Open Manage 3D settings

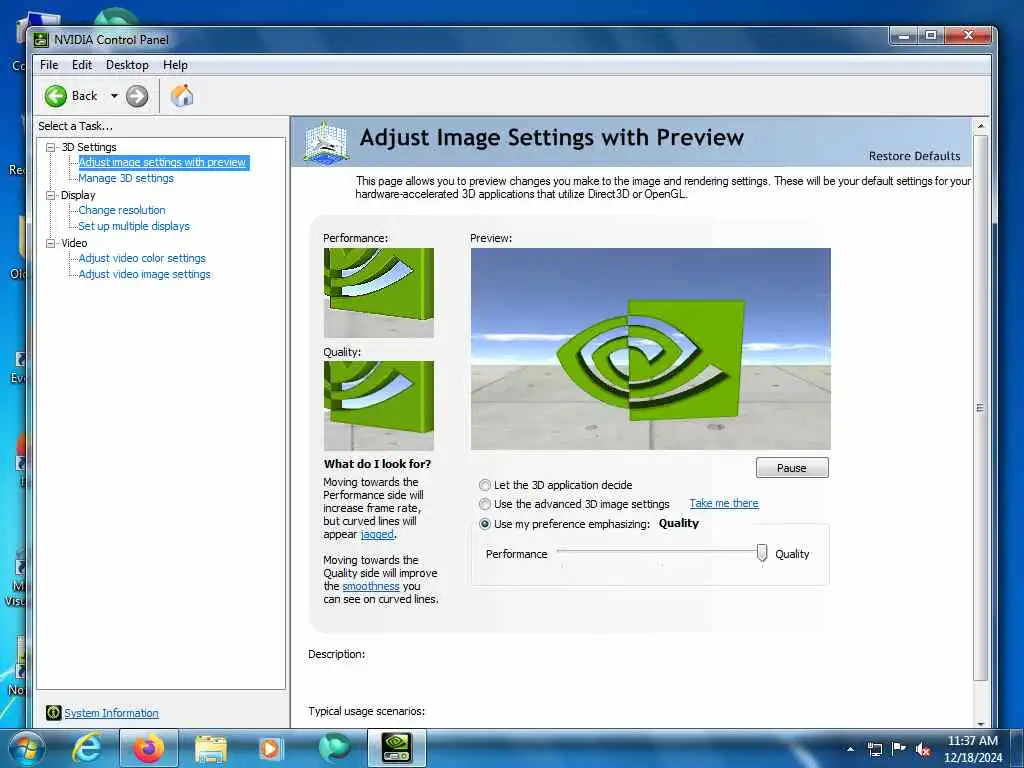pyautogui.click(x=126, y=178)
